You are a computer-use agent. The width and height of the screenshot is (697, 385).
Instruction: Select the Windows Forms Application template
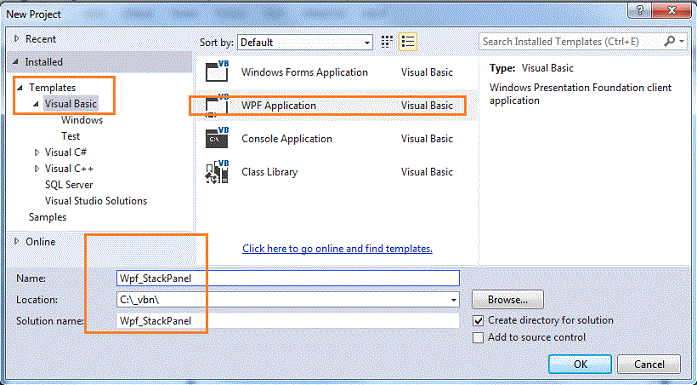tap(336, 72)
